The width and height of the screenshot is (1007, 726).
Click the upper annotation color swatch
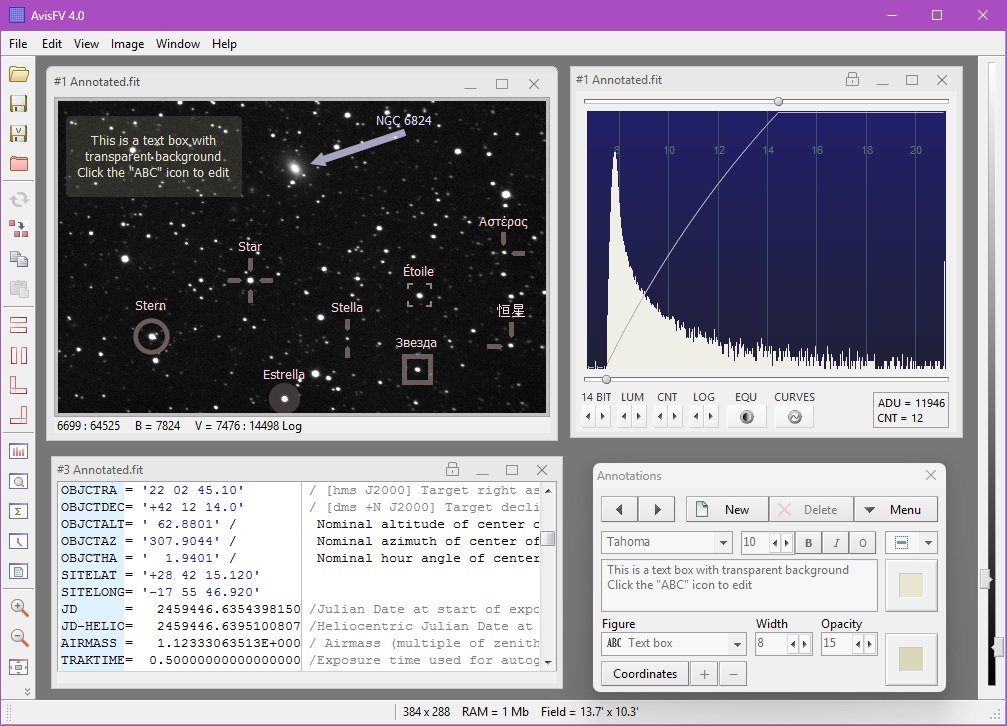click(x=911, y=585)
